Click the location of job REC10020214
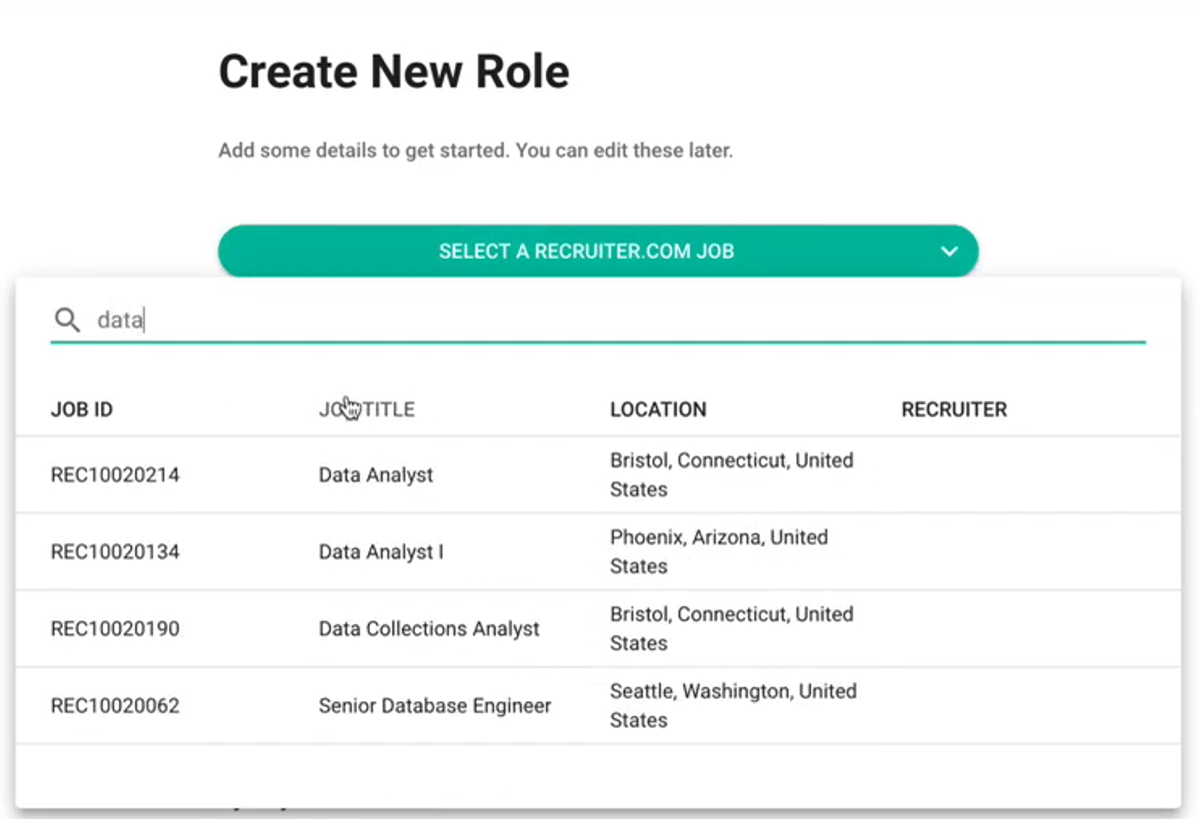This screenshot has height=819, width=1200. coord(731,475)
